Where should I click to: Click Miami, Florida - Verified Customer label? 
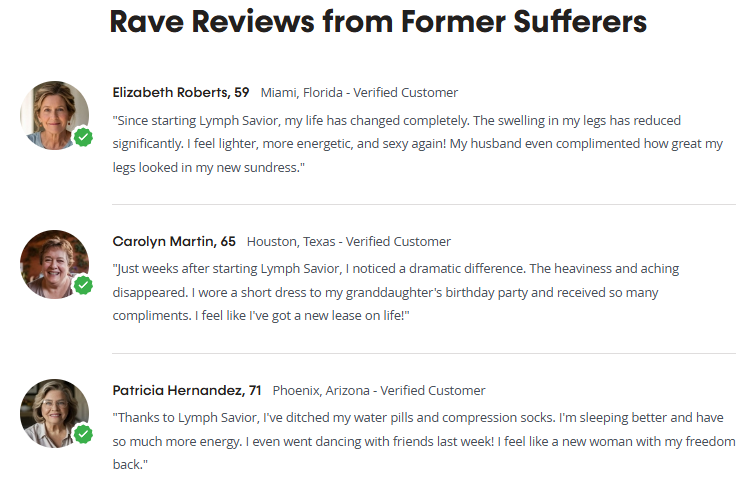point(359,93)
